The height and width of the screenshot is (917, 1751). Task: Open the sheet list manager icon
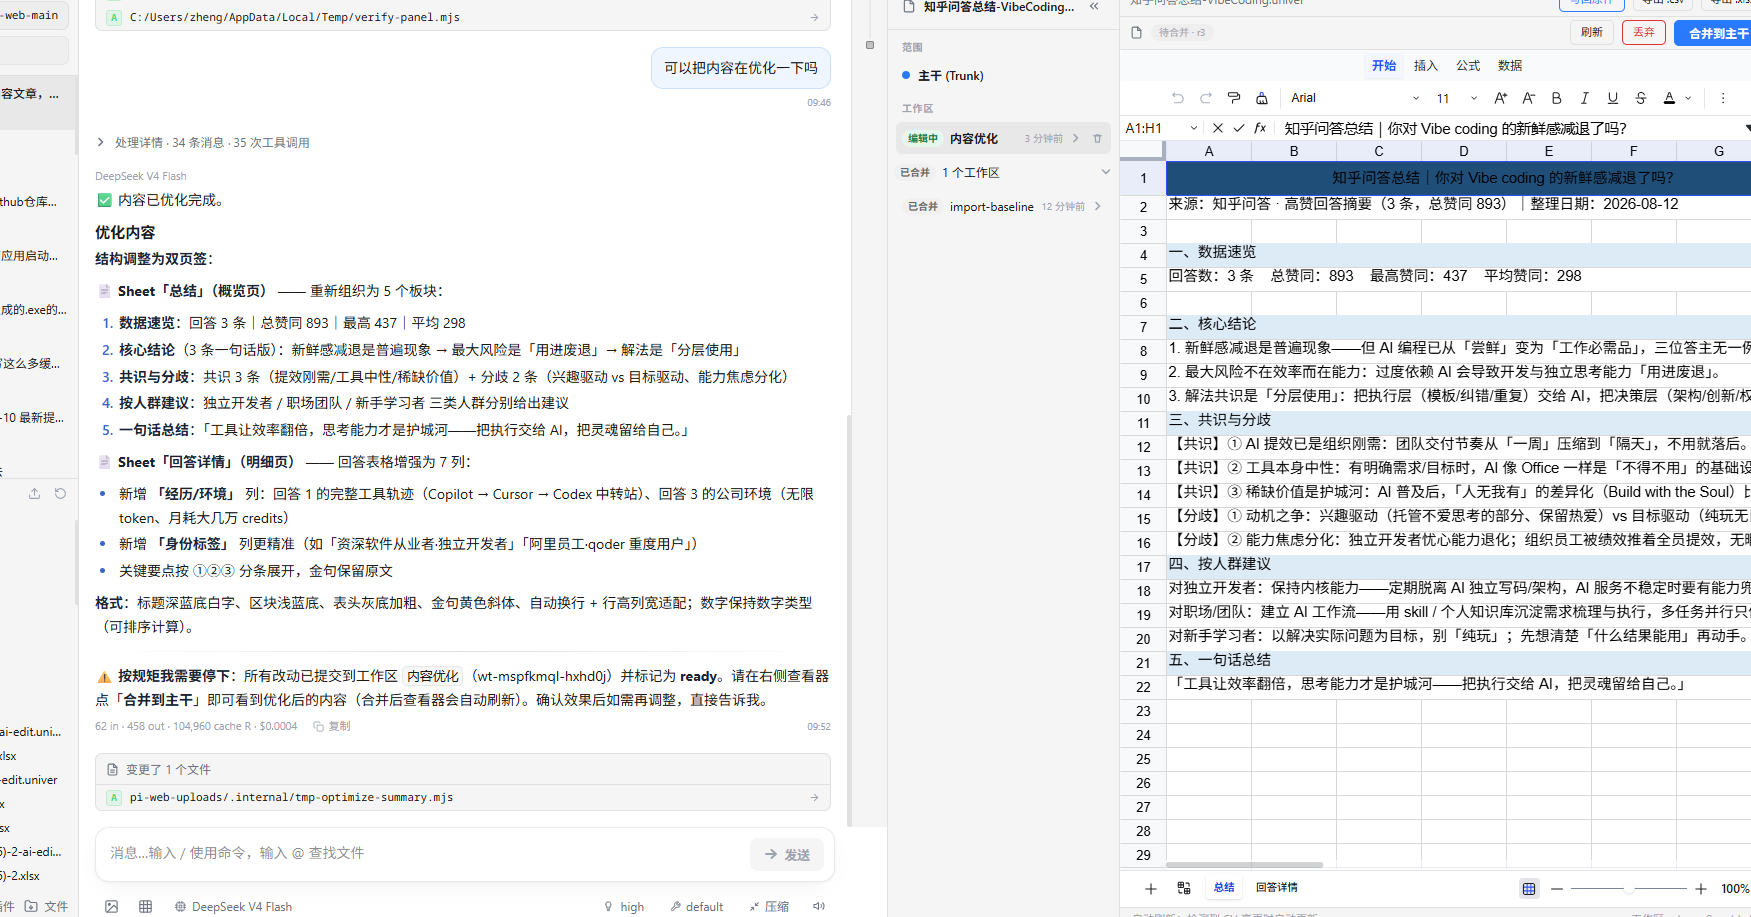(1184, 888)
